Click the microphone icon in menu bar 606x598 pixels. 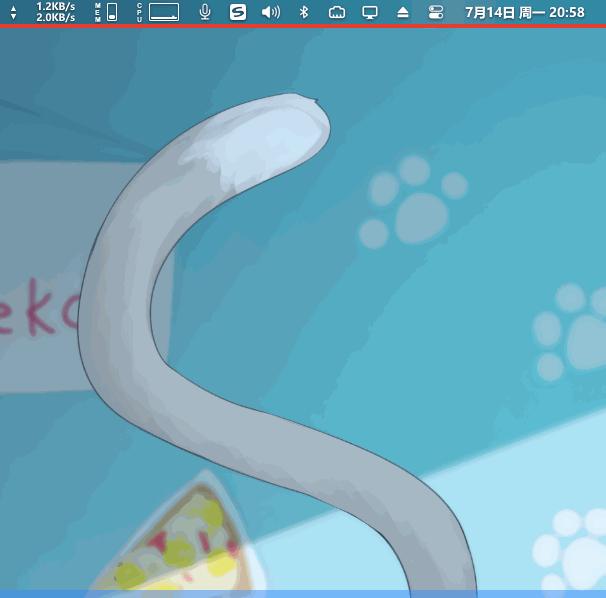(205, 12)
